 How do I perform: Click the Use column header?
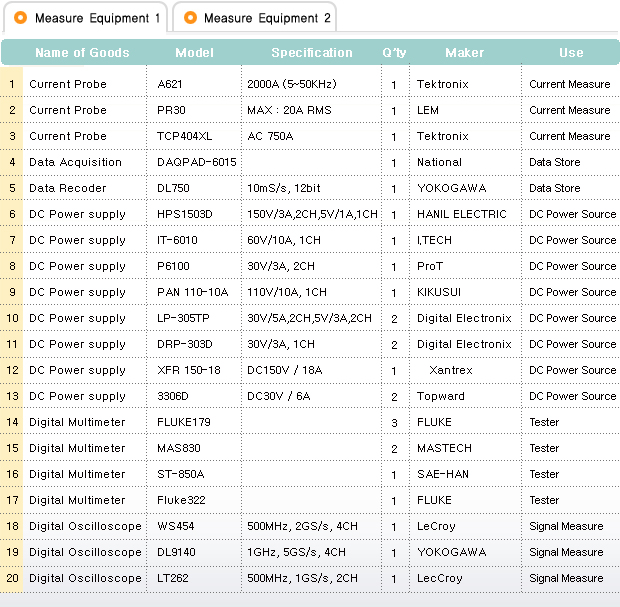571,53
